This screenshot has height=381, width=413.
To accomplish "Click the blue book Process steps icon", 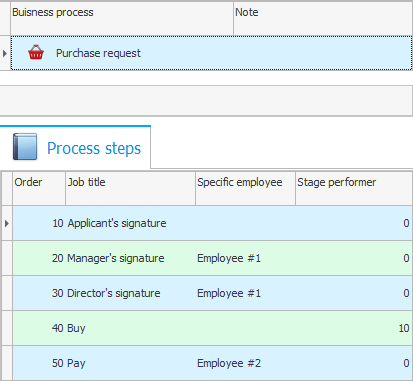I will (25, 147).
